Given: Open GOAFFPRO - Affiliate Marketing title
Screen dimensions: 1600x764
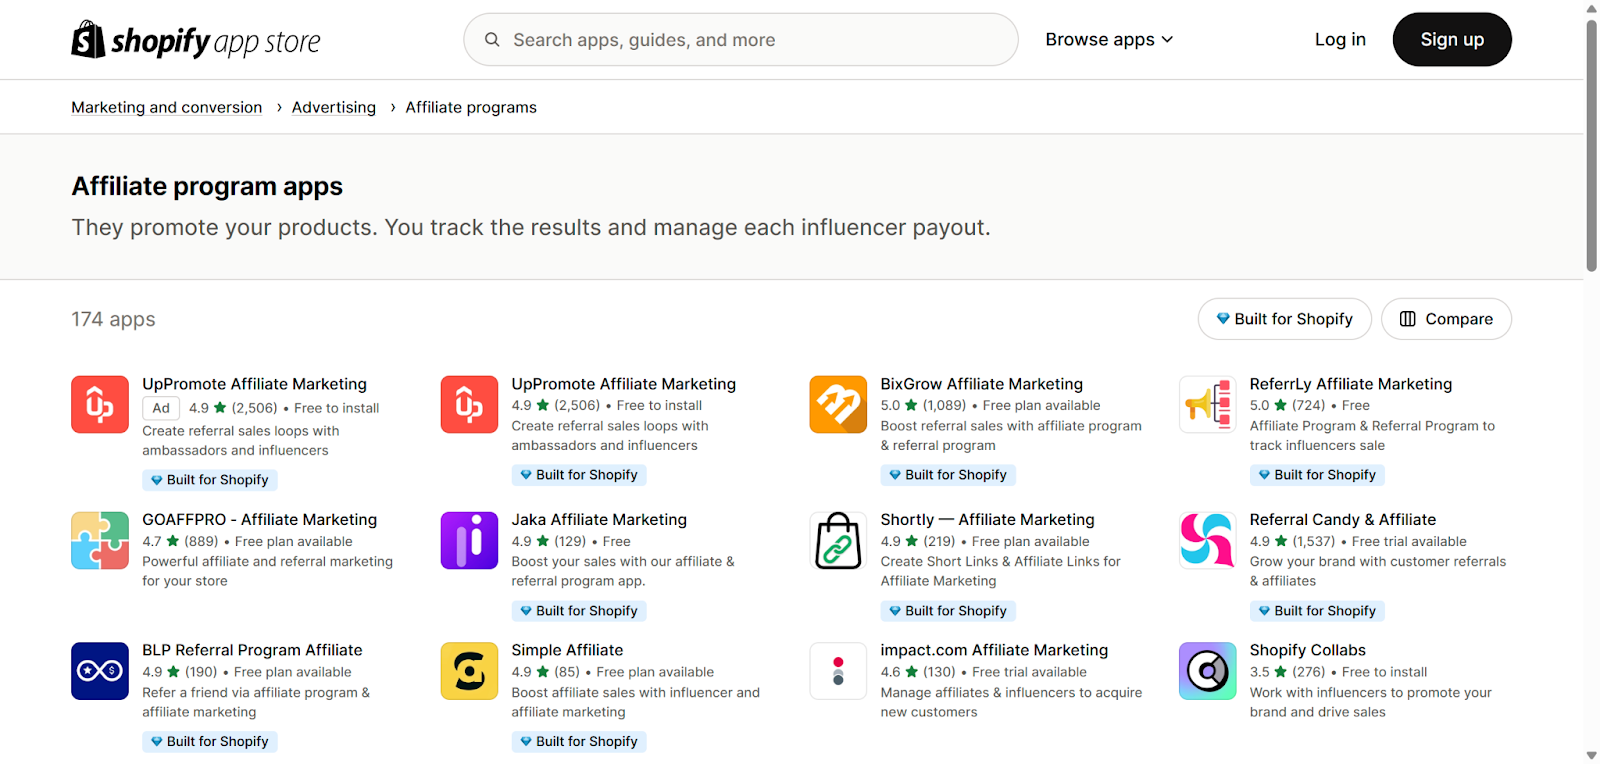Looking at the screenshot, I should pos(259,520).
